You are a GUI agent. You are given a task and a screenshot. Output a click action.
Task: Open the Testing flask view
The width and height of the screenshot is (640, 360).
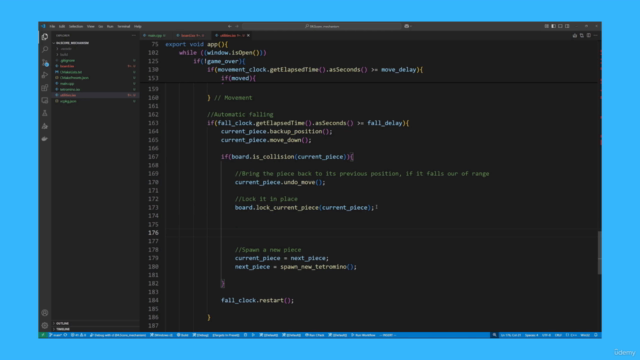[44, 113]
